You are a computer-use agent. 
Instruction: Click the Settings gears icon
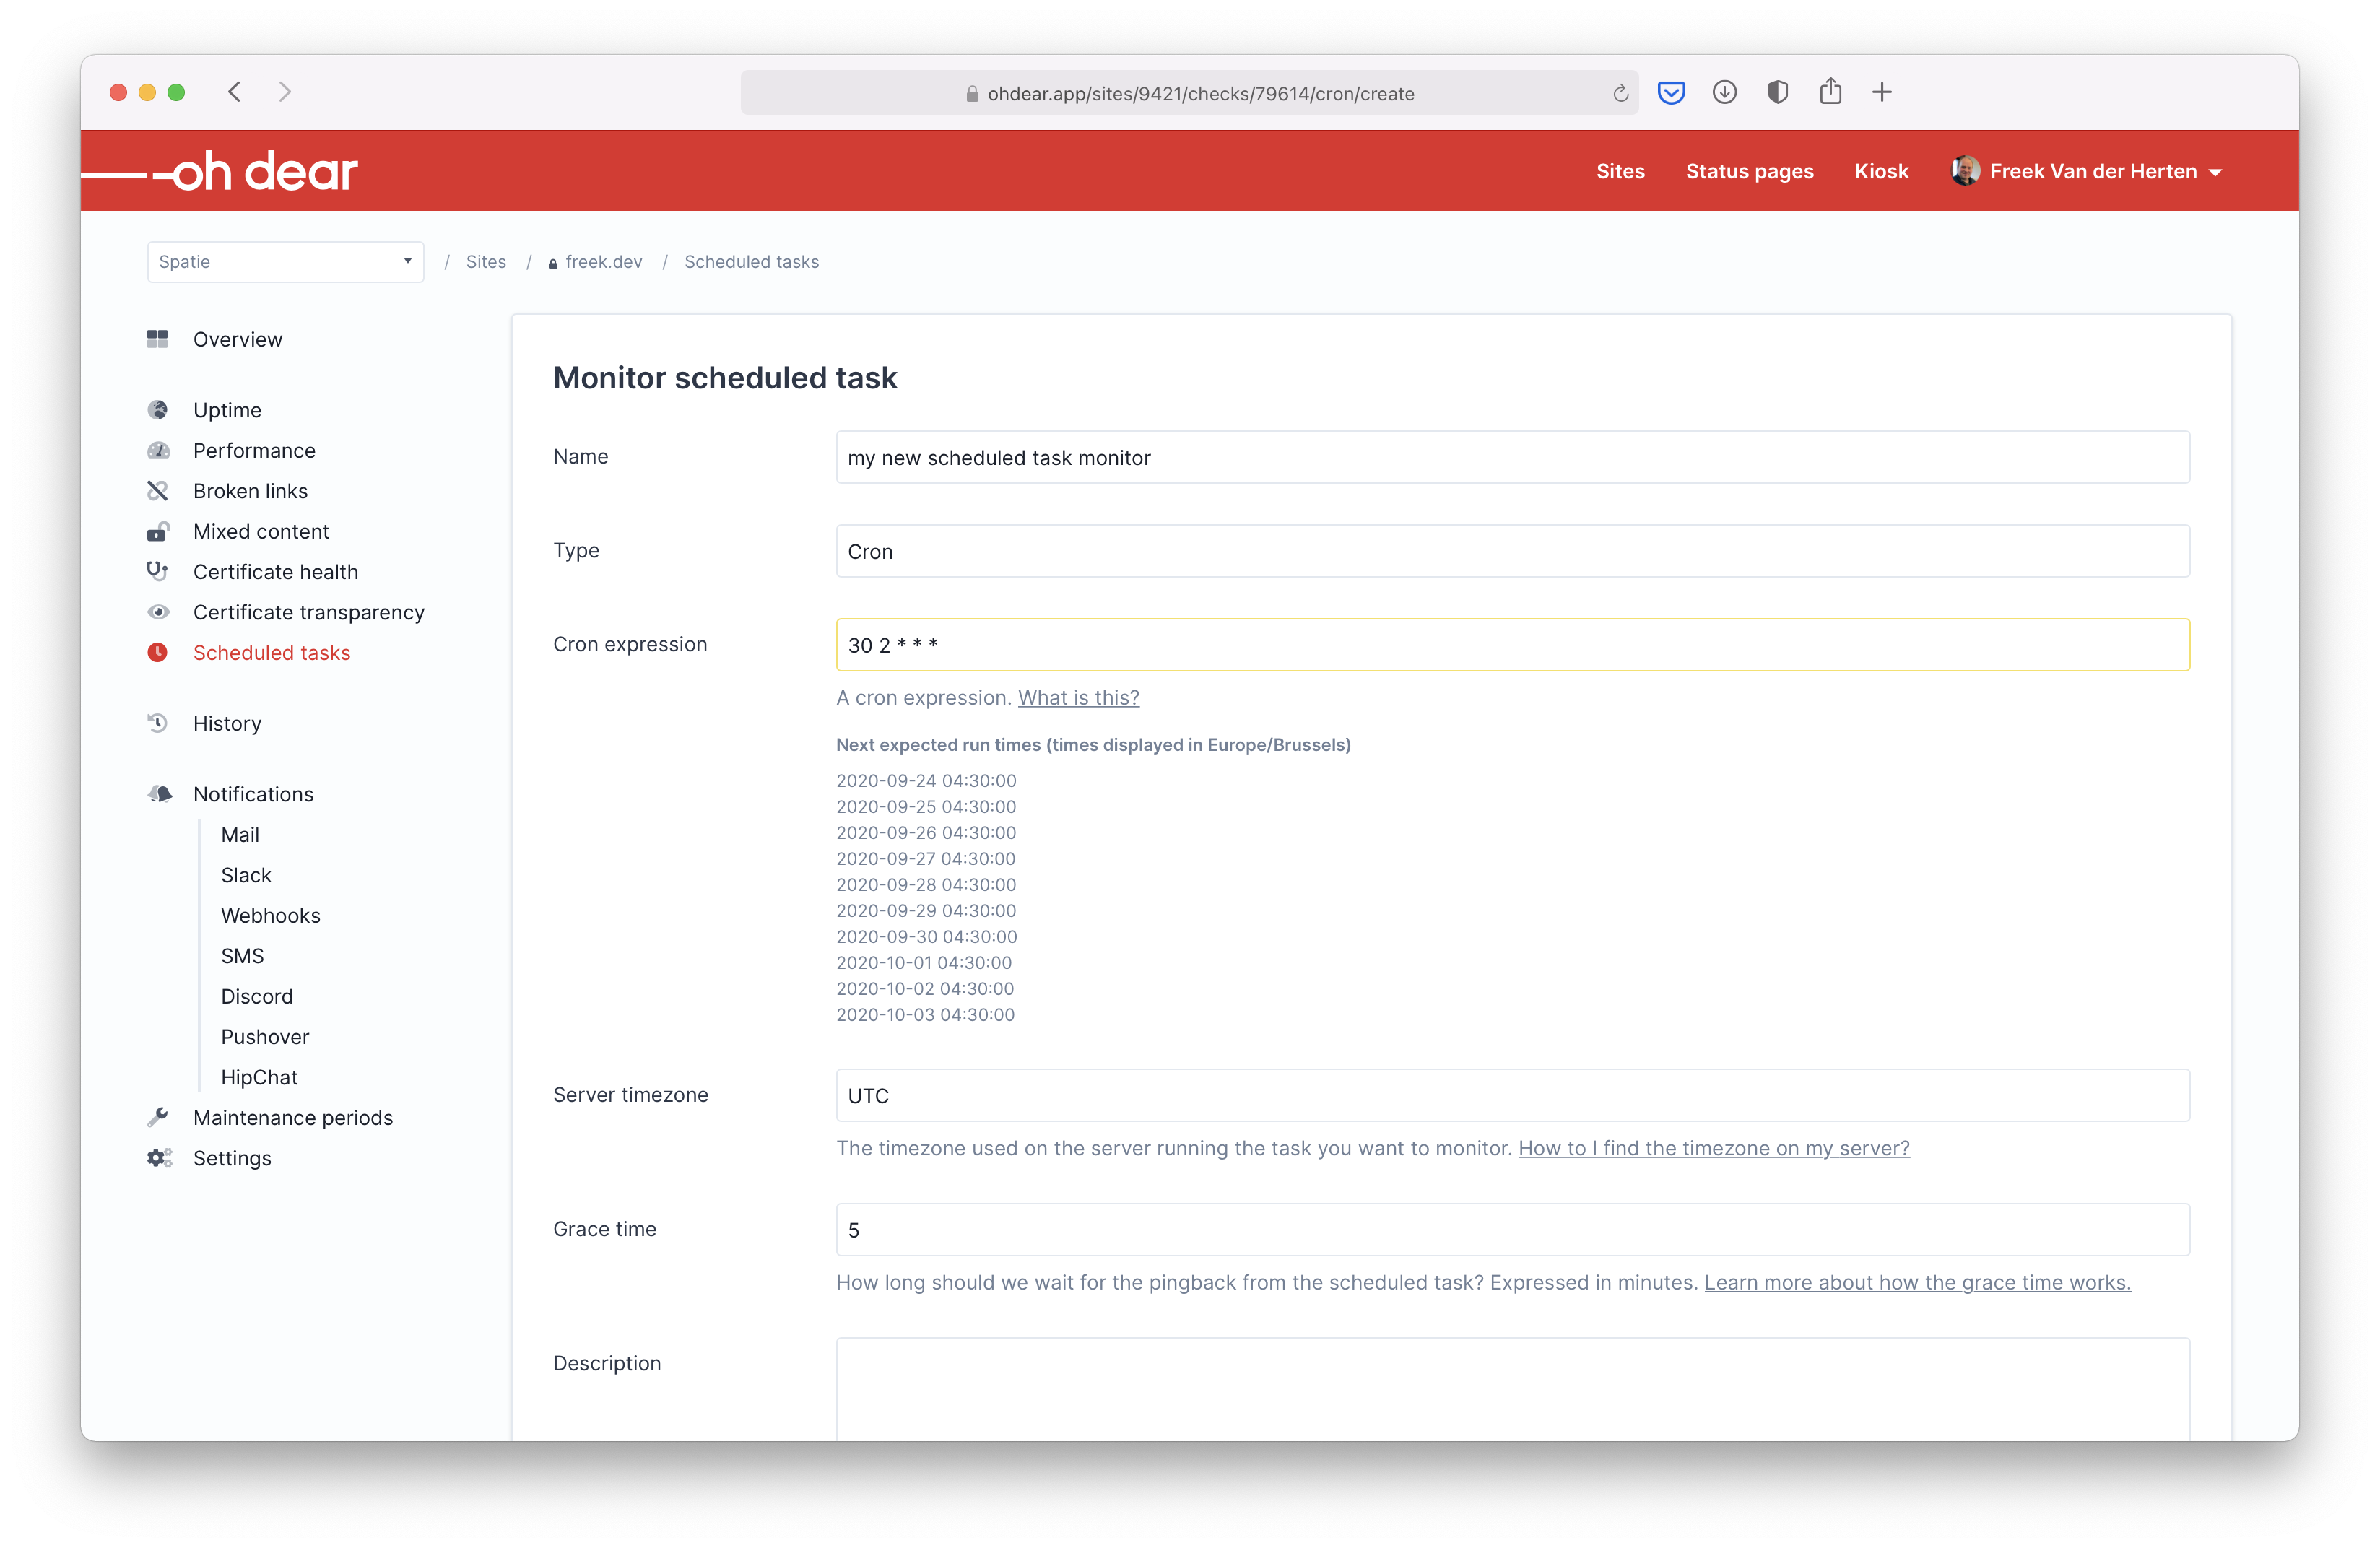[159, 1157]
